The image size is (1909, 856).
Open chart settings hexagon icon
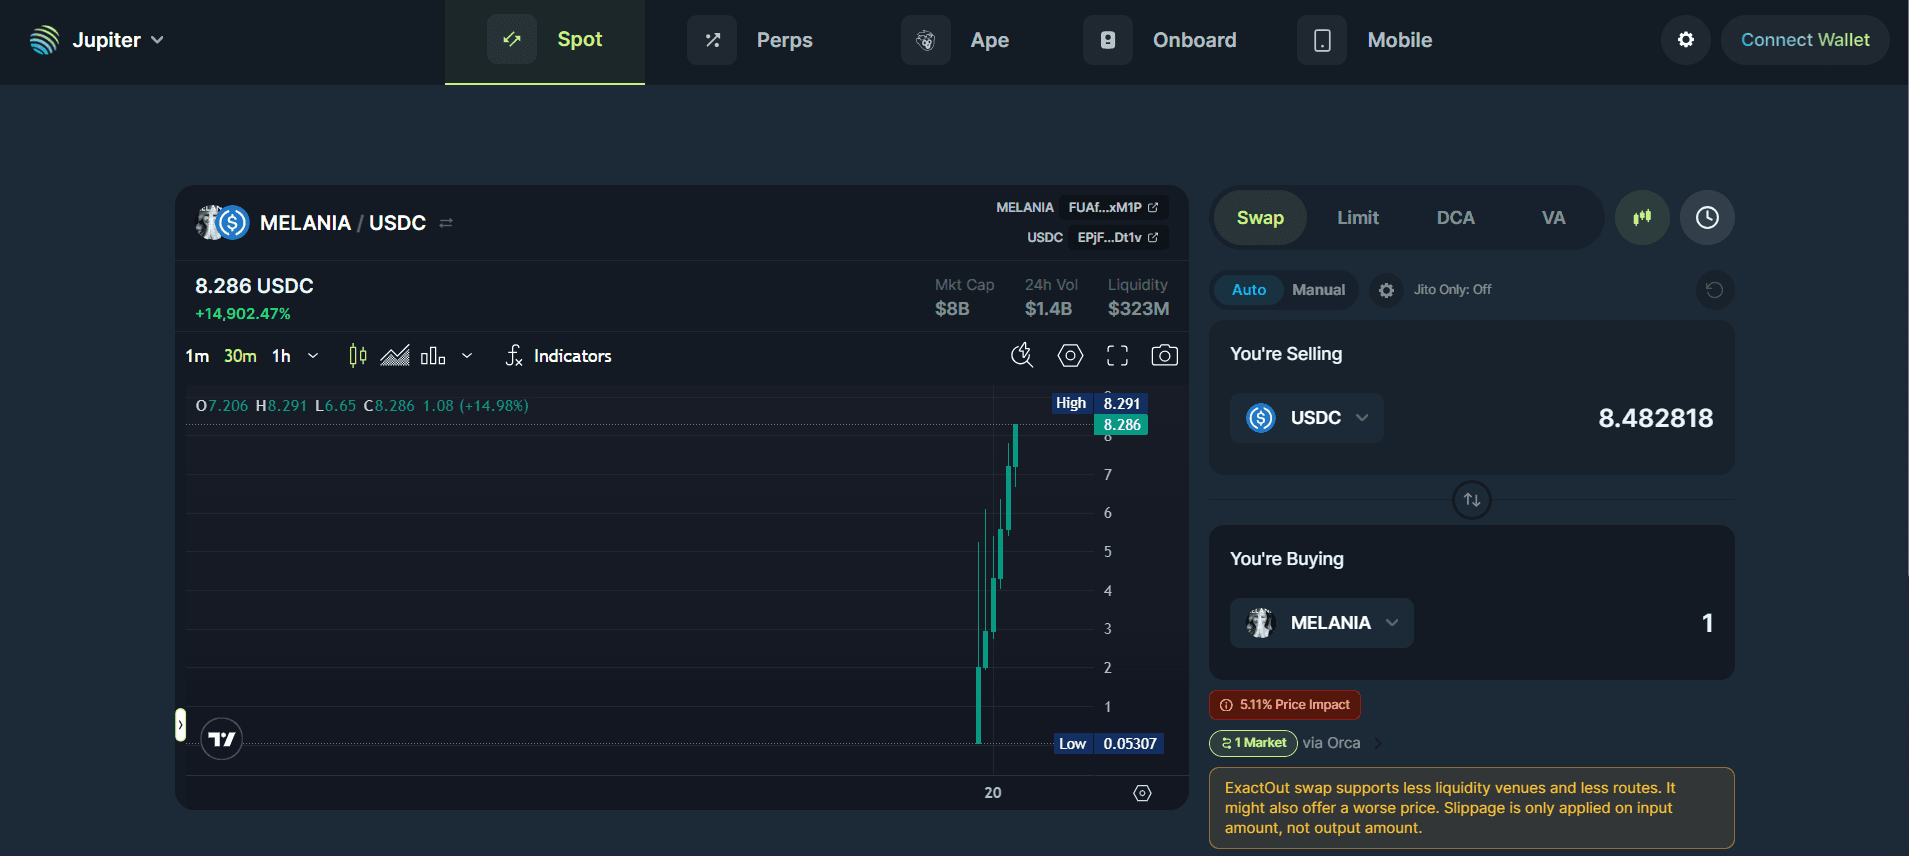(x=1070, y=355)
